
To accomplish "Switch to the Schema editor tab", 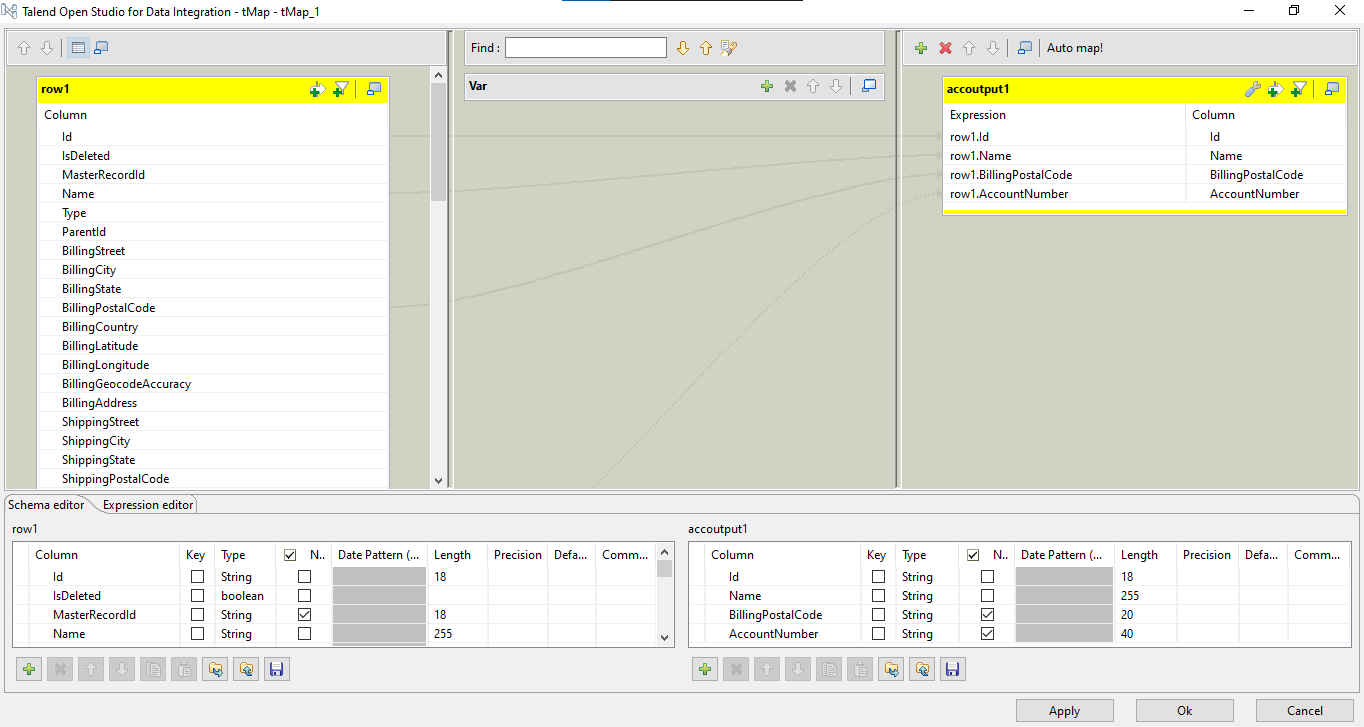I will (x=46, y=505).
